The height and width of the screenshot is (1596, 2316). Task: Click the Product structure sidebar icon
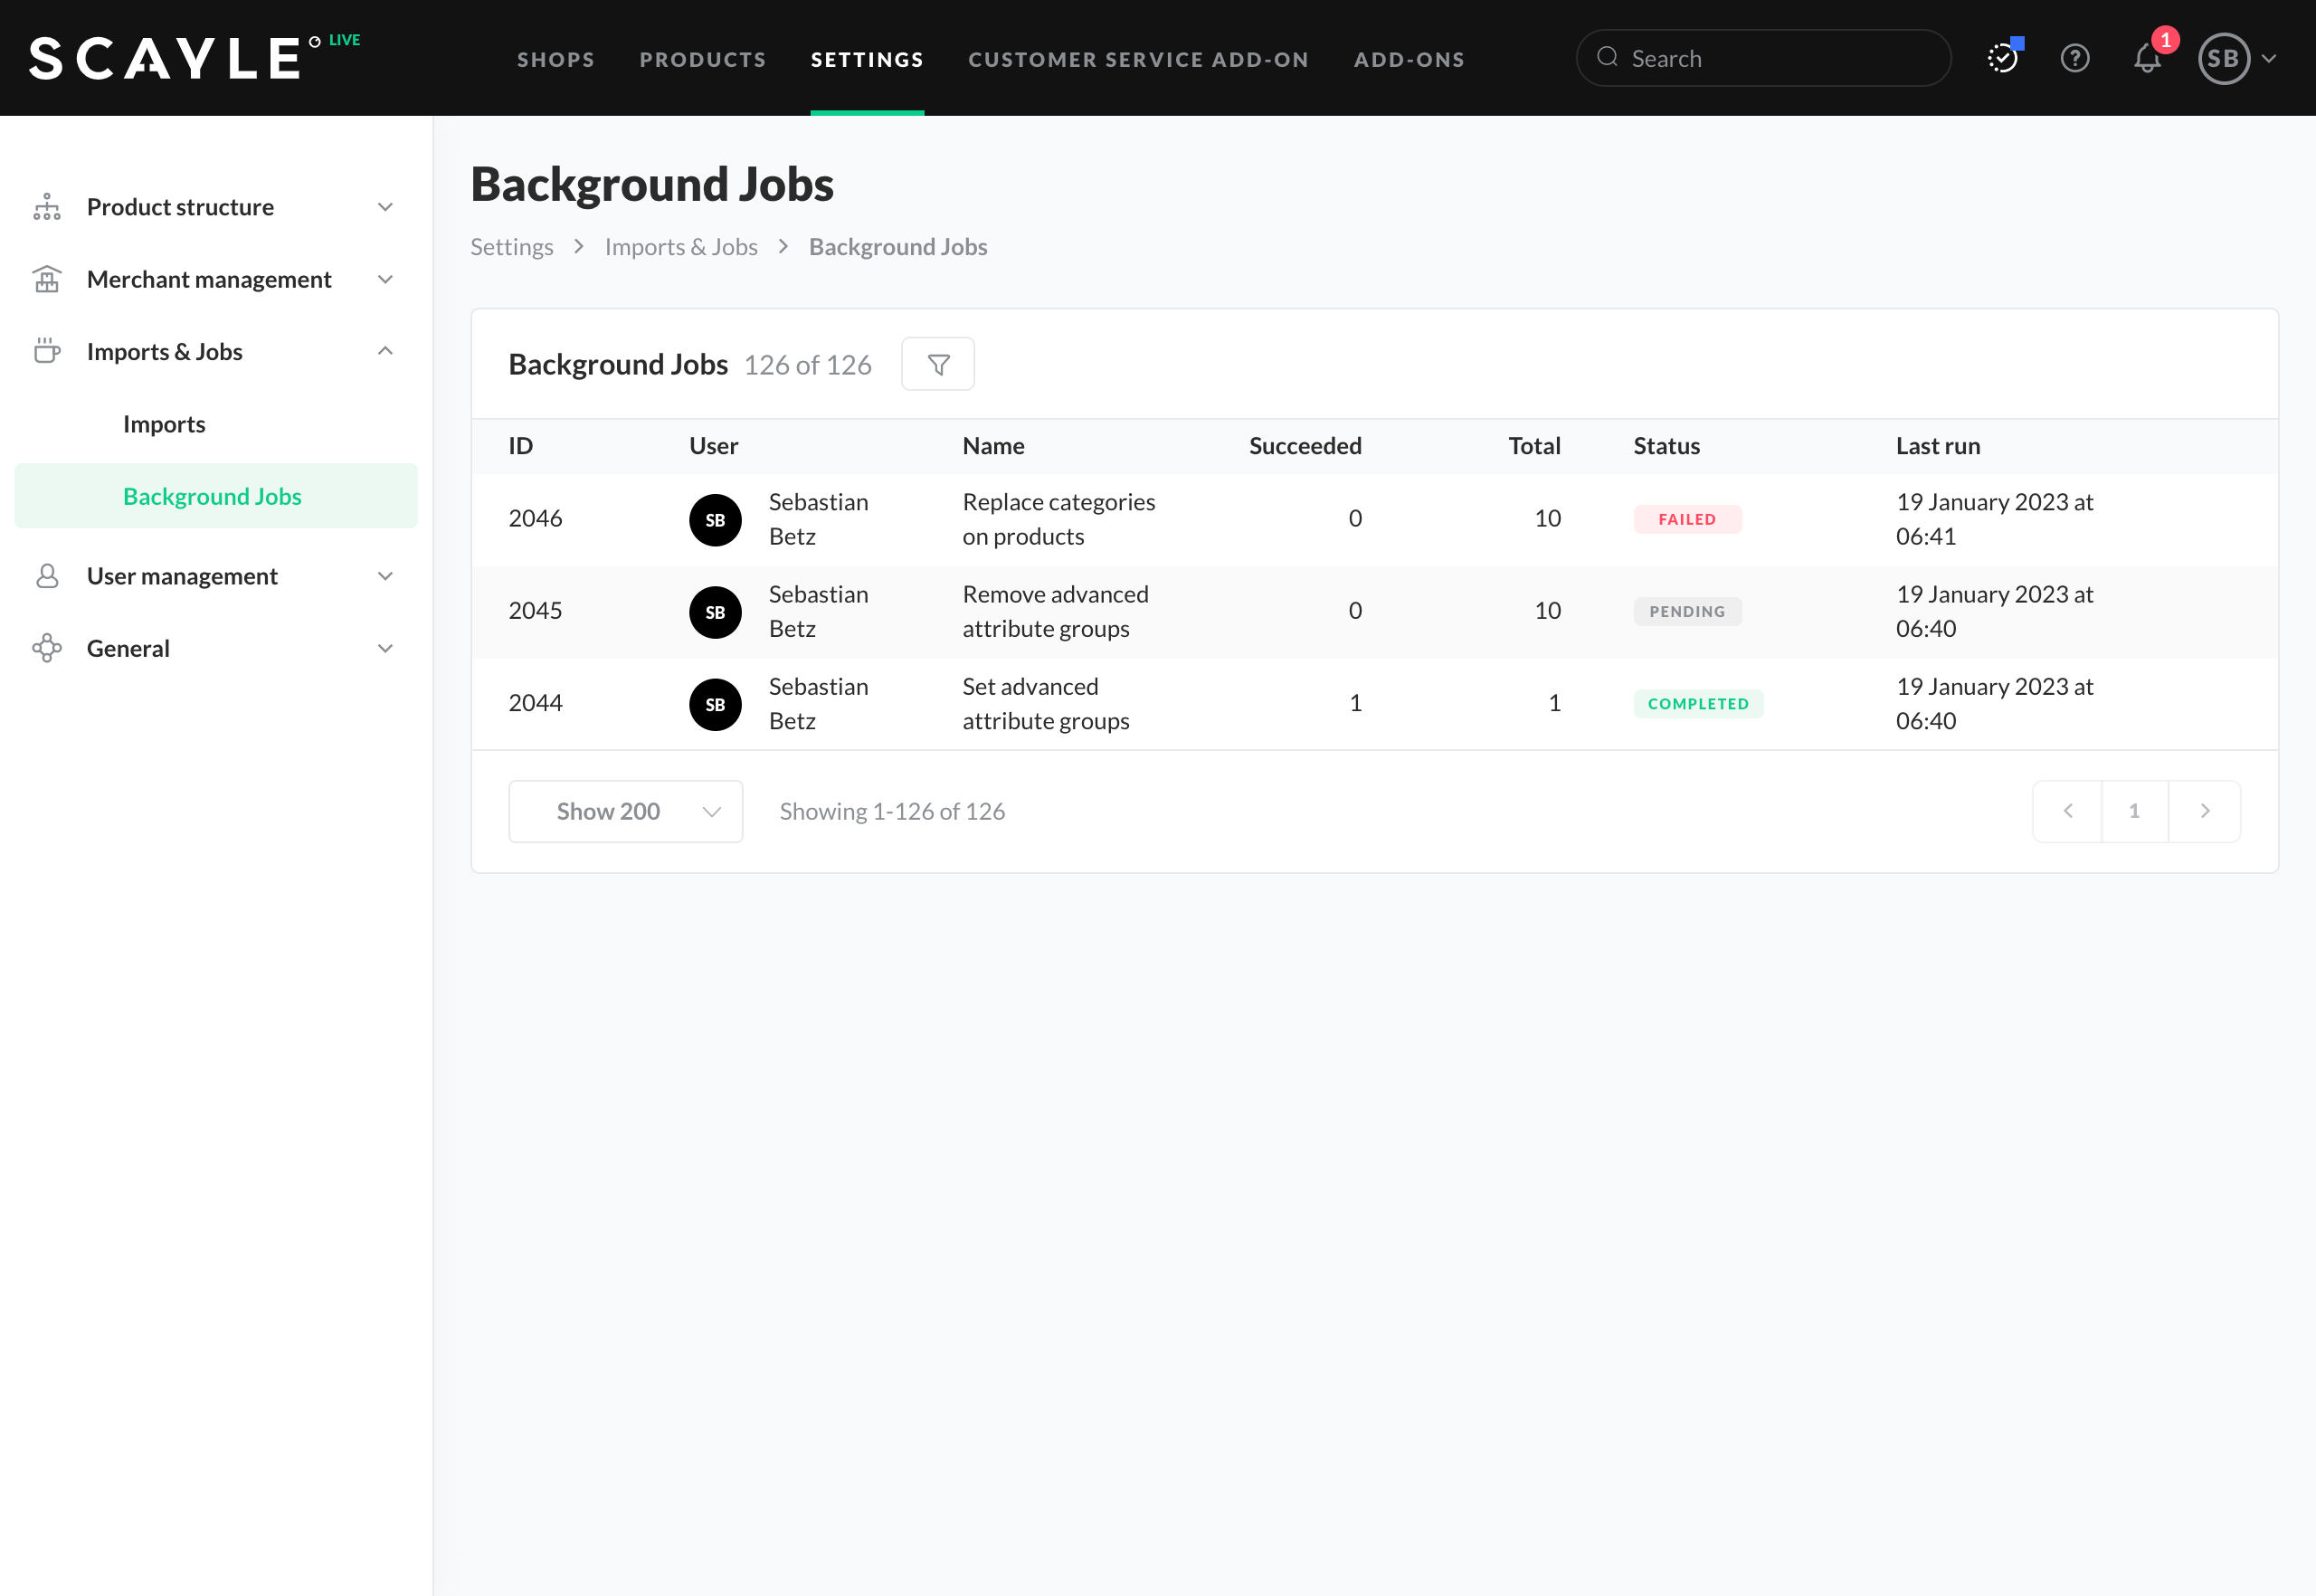(47, 207)
